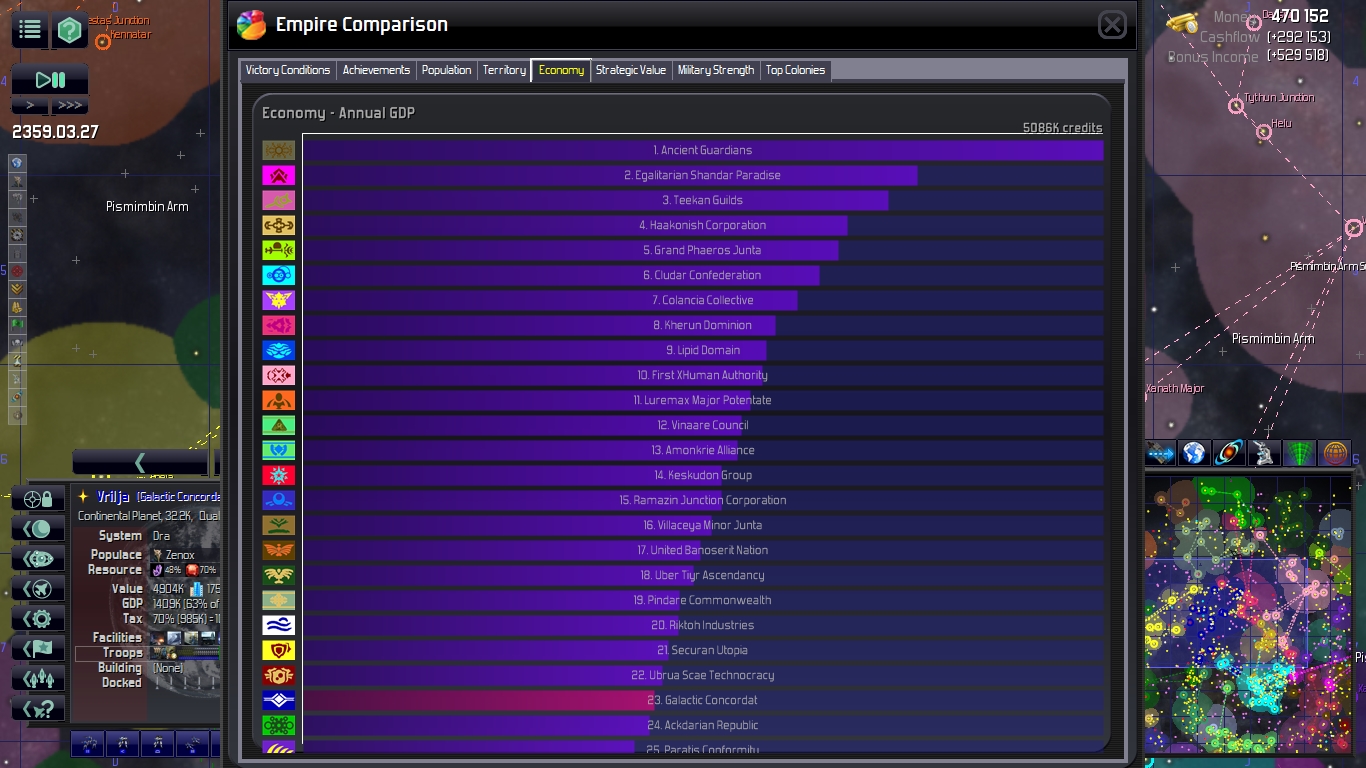
Task: View the Strategic Value tab
Action: [631, 70]
